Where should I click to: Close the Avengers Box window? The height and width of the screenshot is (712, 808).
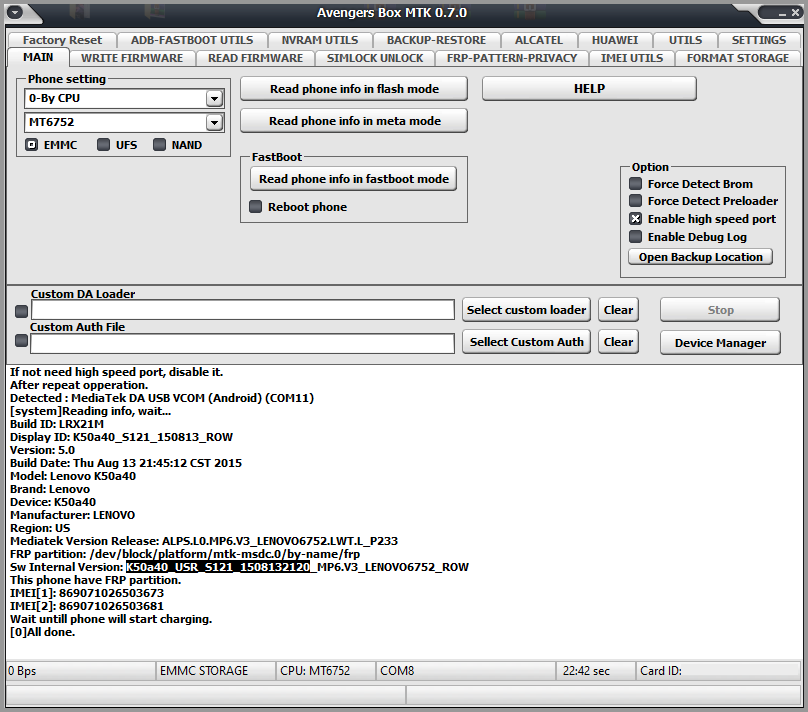tap(795, 13)
